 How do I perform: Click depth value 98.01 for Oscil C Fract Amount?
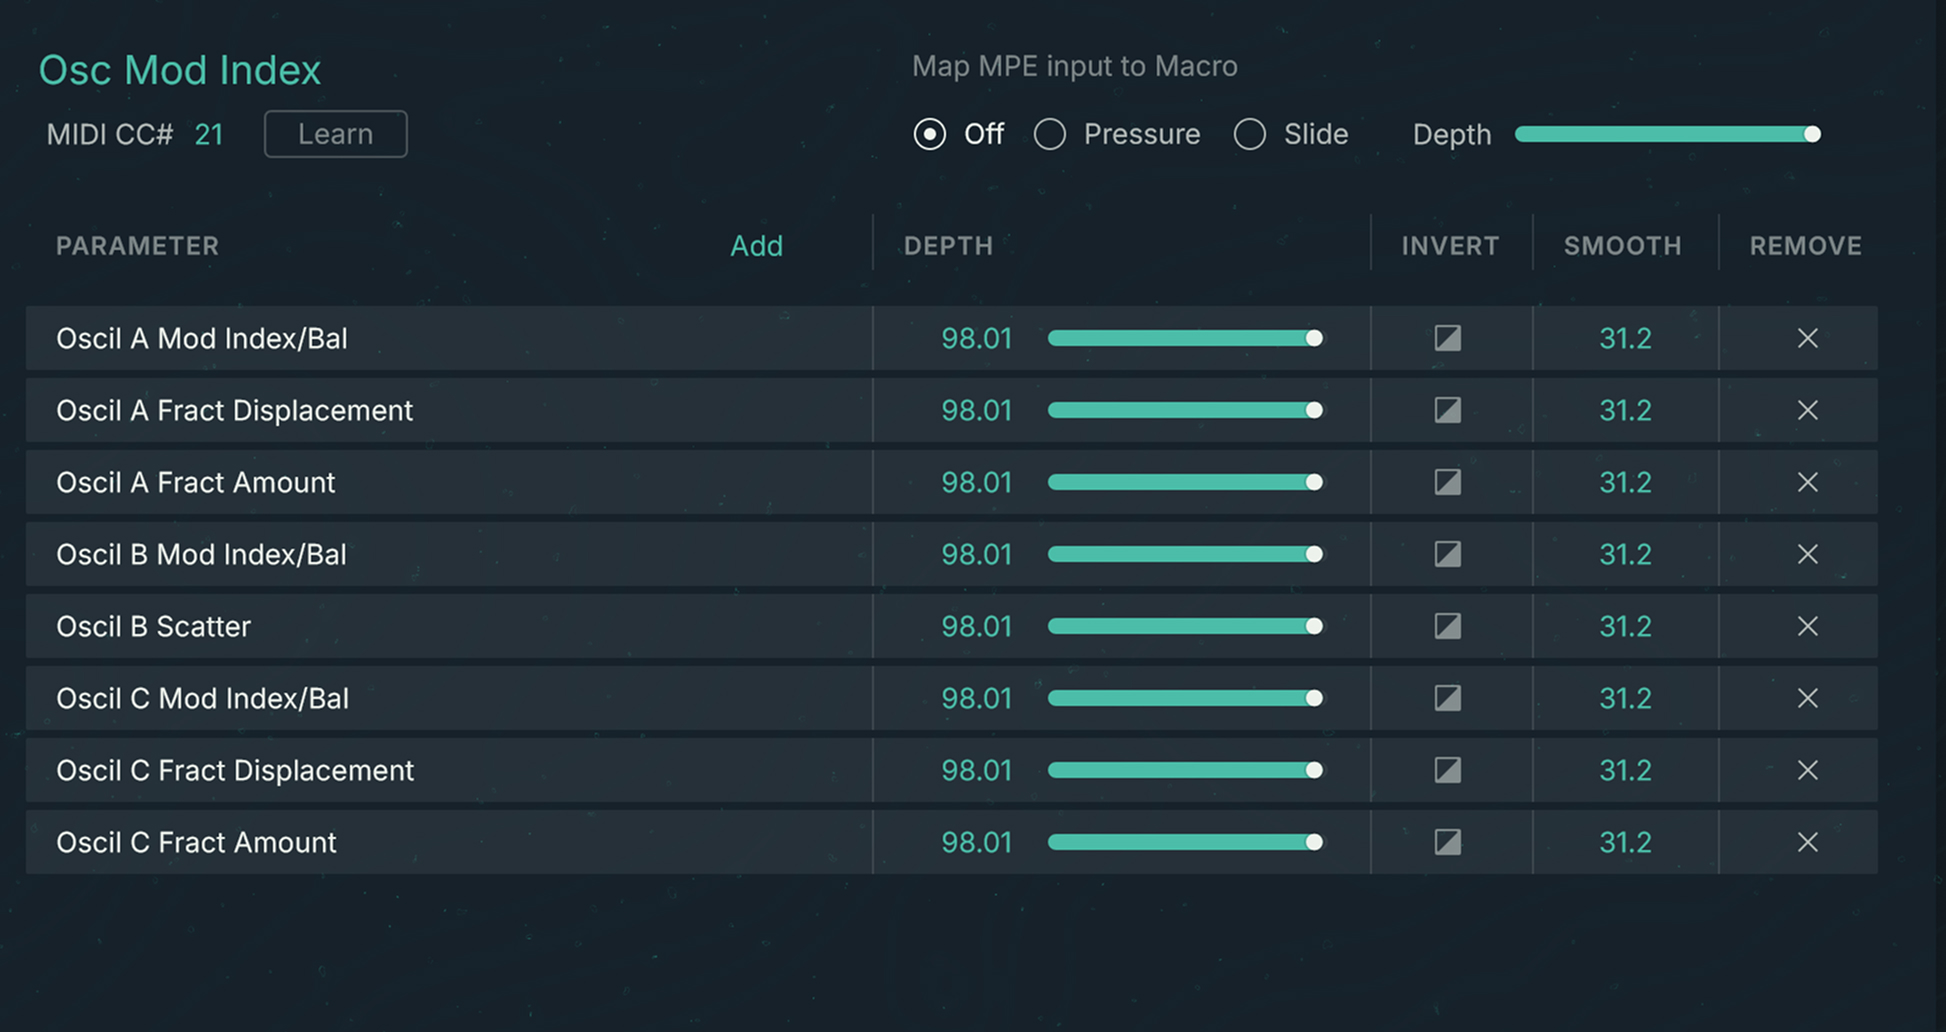(x=976, y=842)
